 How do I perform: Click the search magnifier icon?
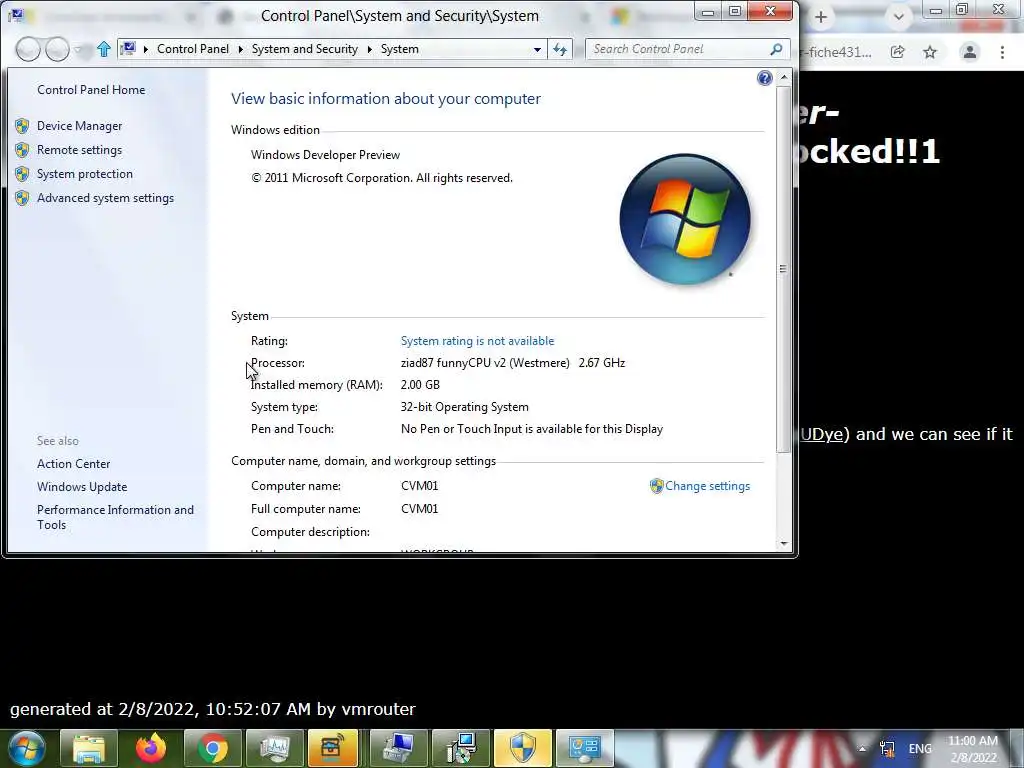[x=776, y=49]
